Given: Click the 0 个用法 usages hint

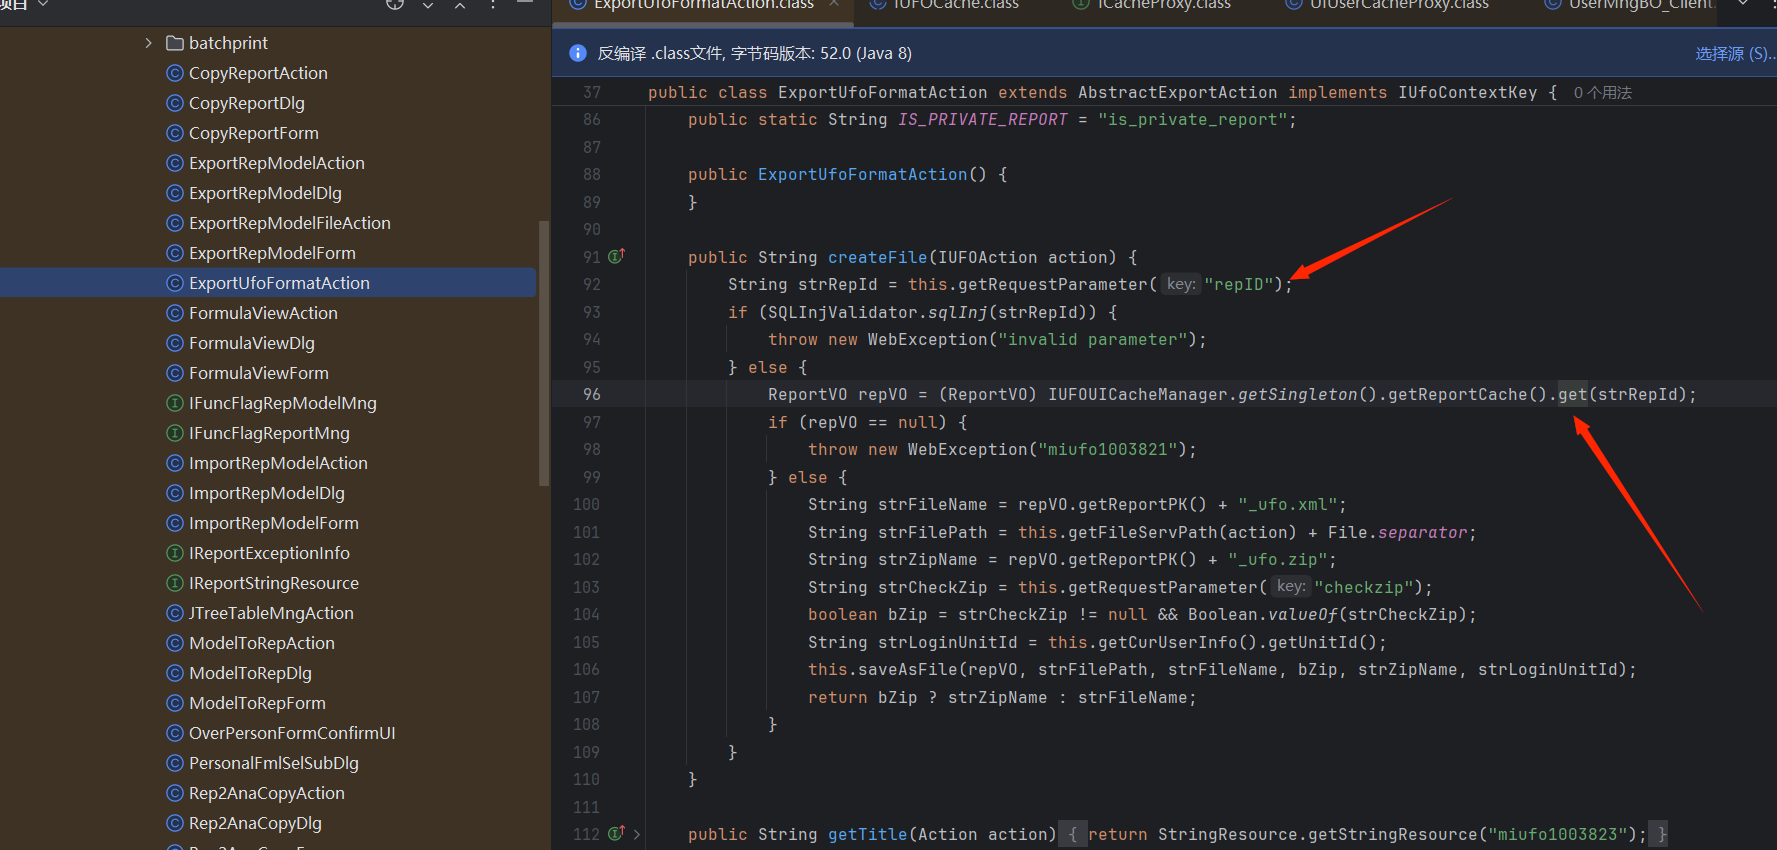Looking at the screenshot, I should coord(1602,92).
